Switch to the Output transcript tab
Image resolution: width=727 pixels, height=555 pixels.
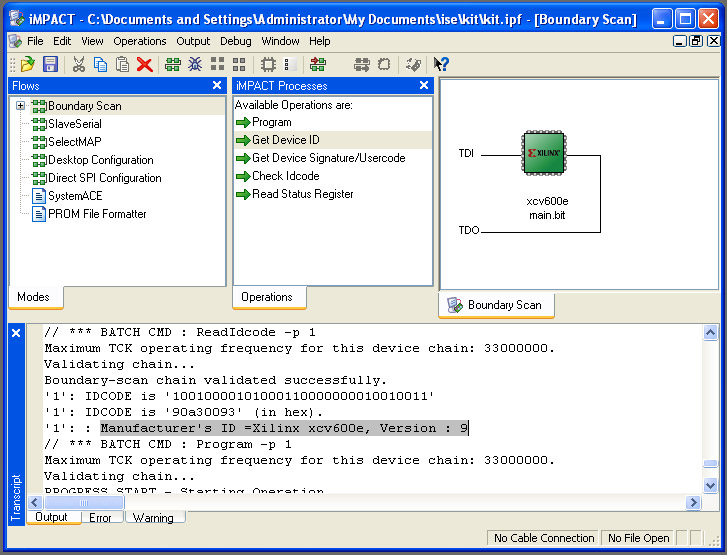[x=53, y=517]
